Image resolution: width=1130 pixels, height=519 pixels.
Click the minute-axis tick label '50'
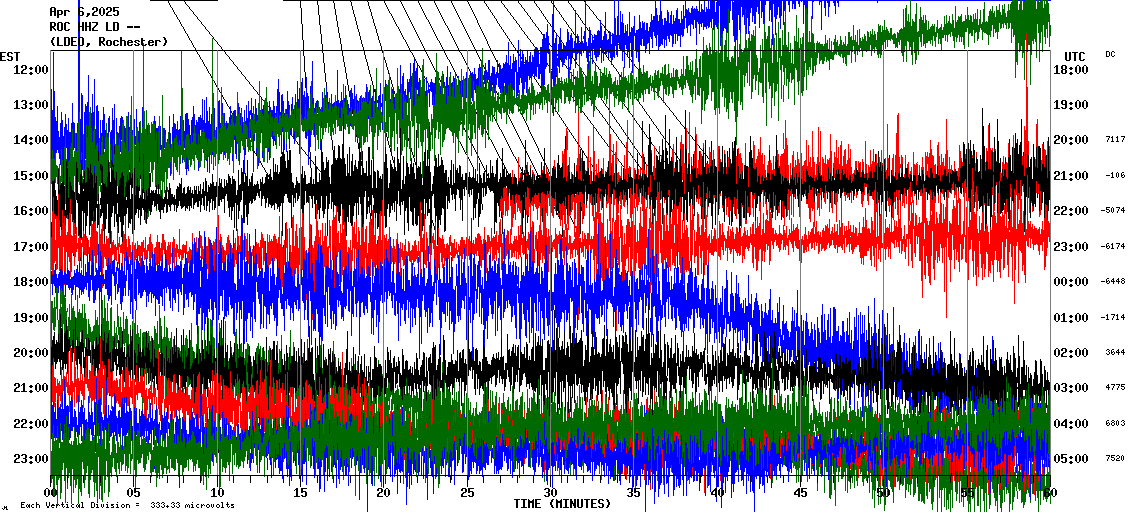(x=884, y=493)
